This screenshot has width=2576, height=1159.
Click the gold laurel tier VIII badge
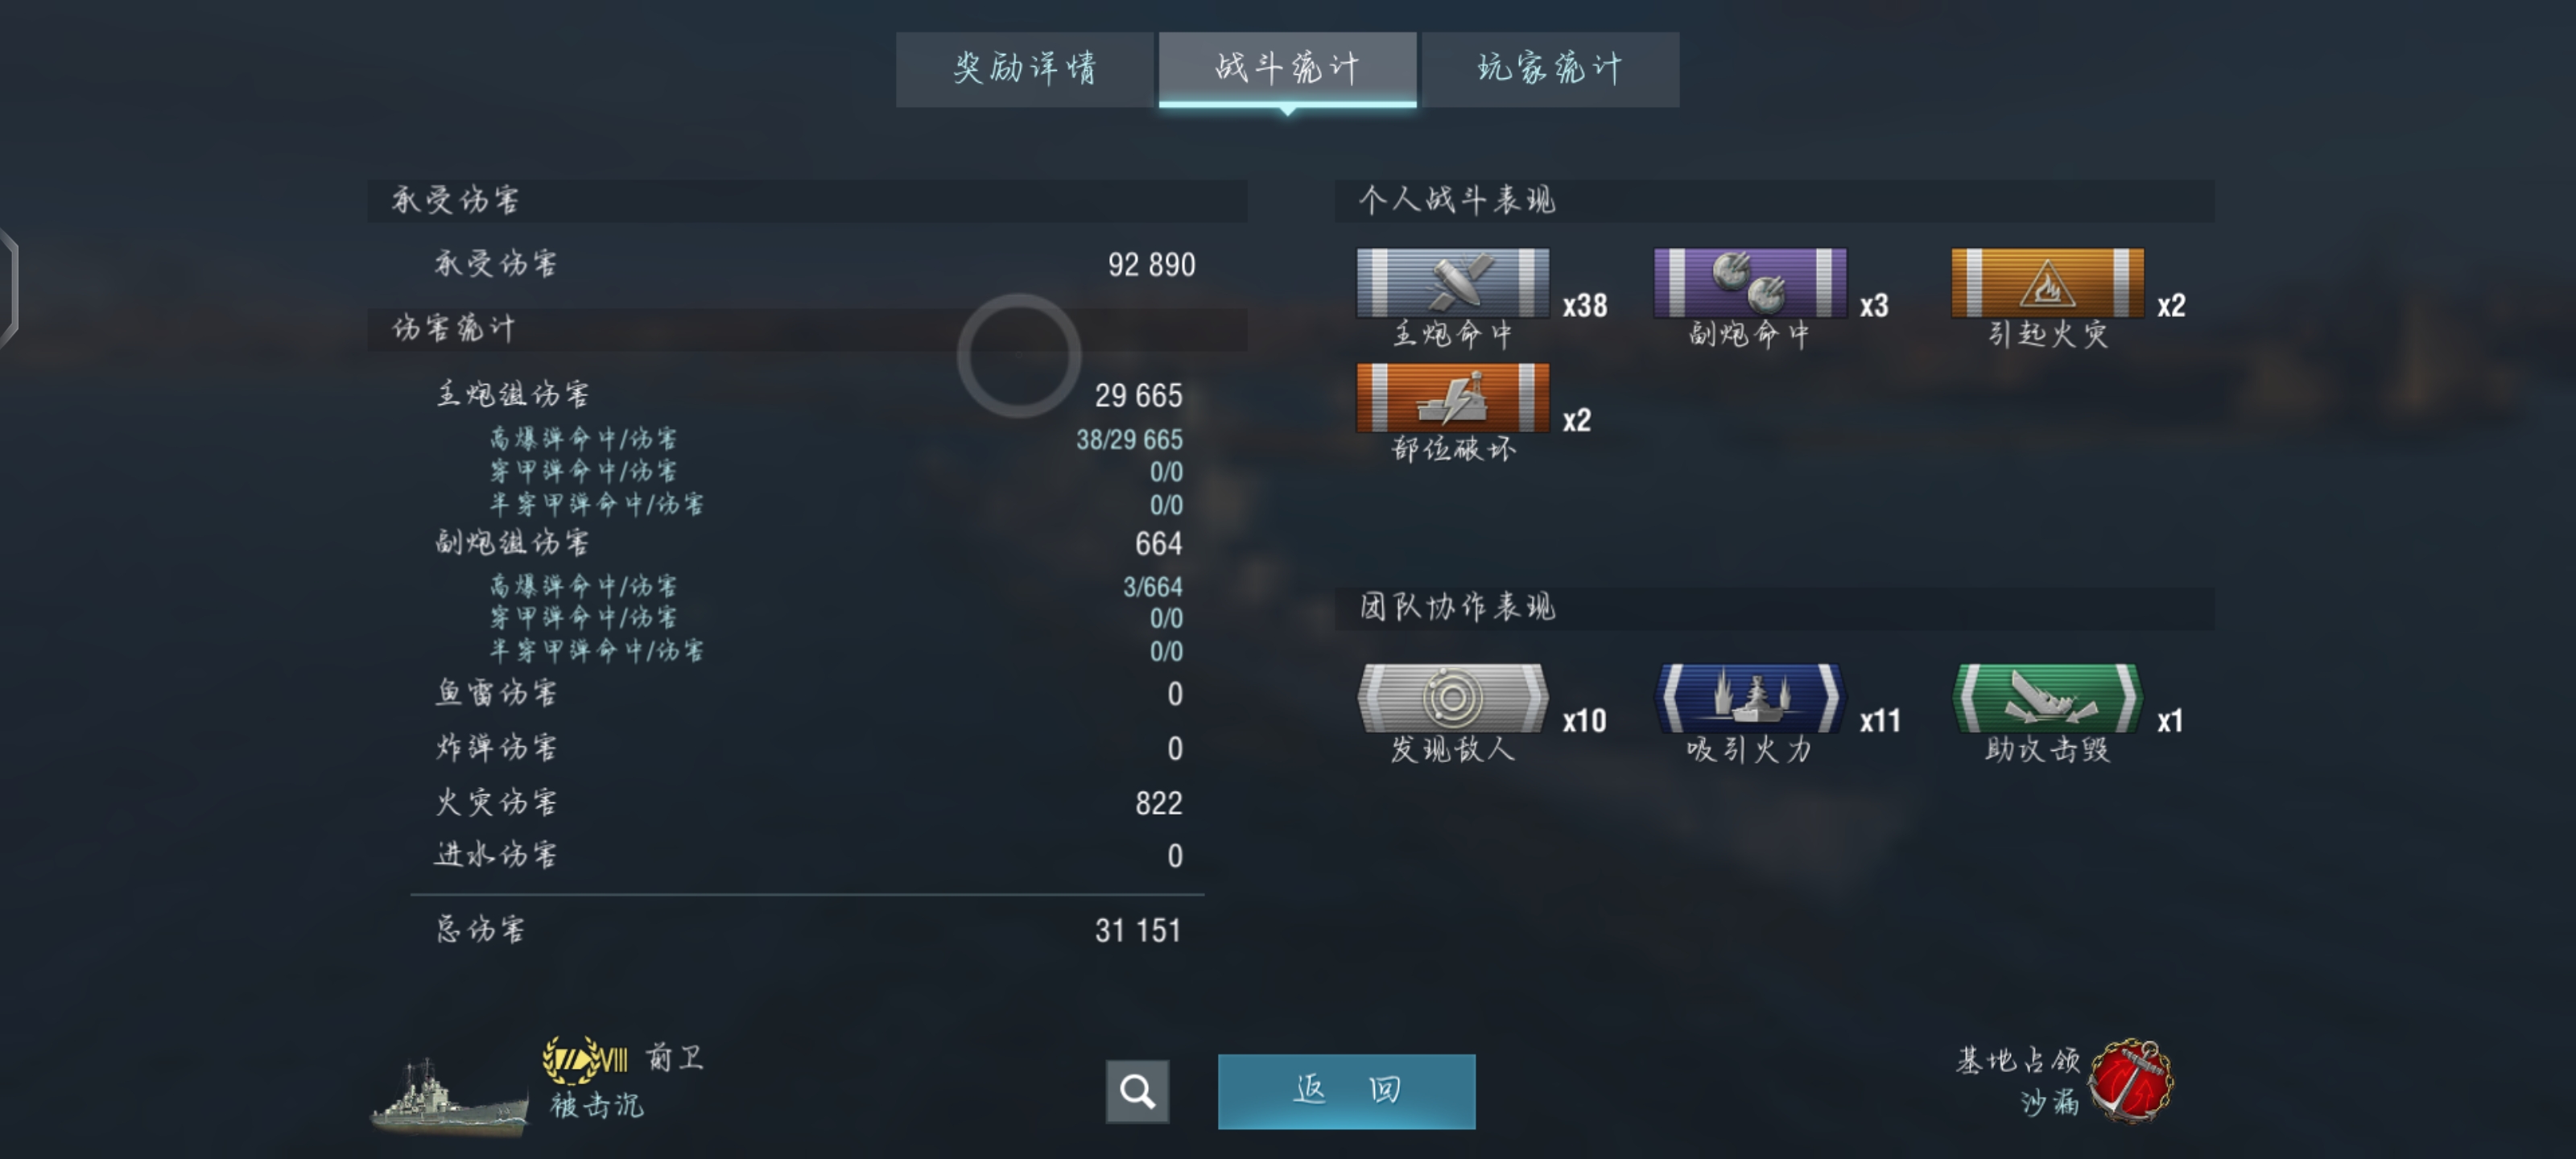585,1059
